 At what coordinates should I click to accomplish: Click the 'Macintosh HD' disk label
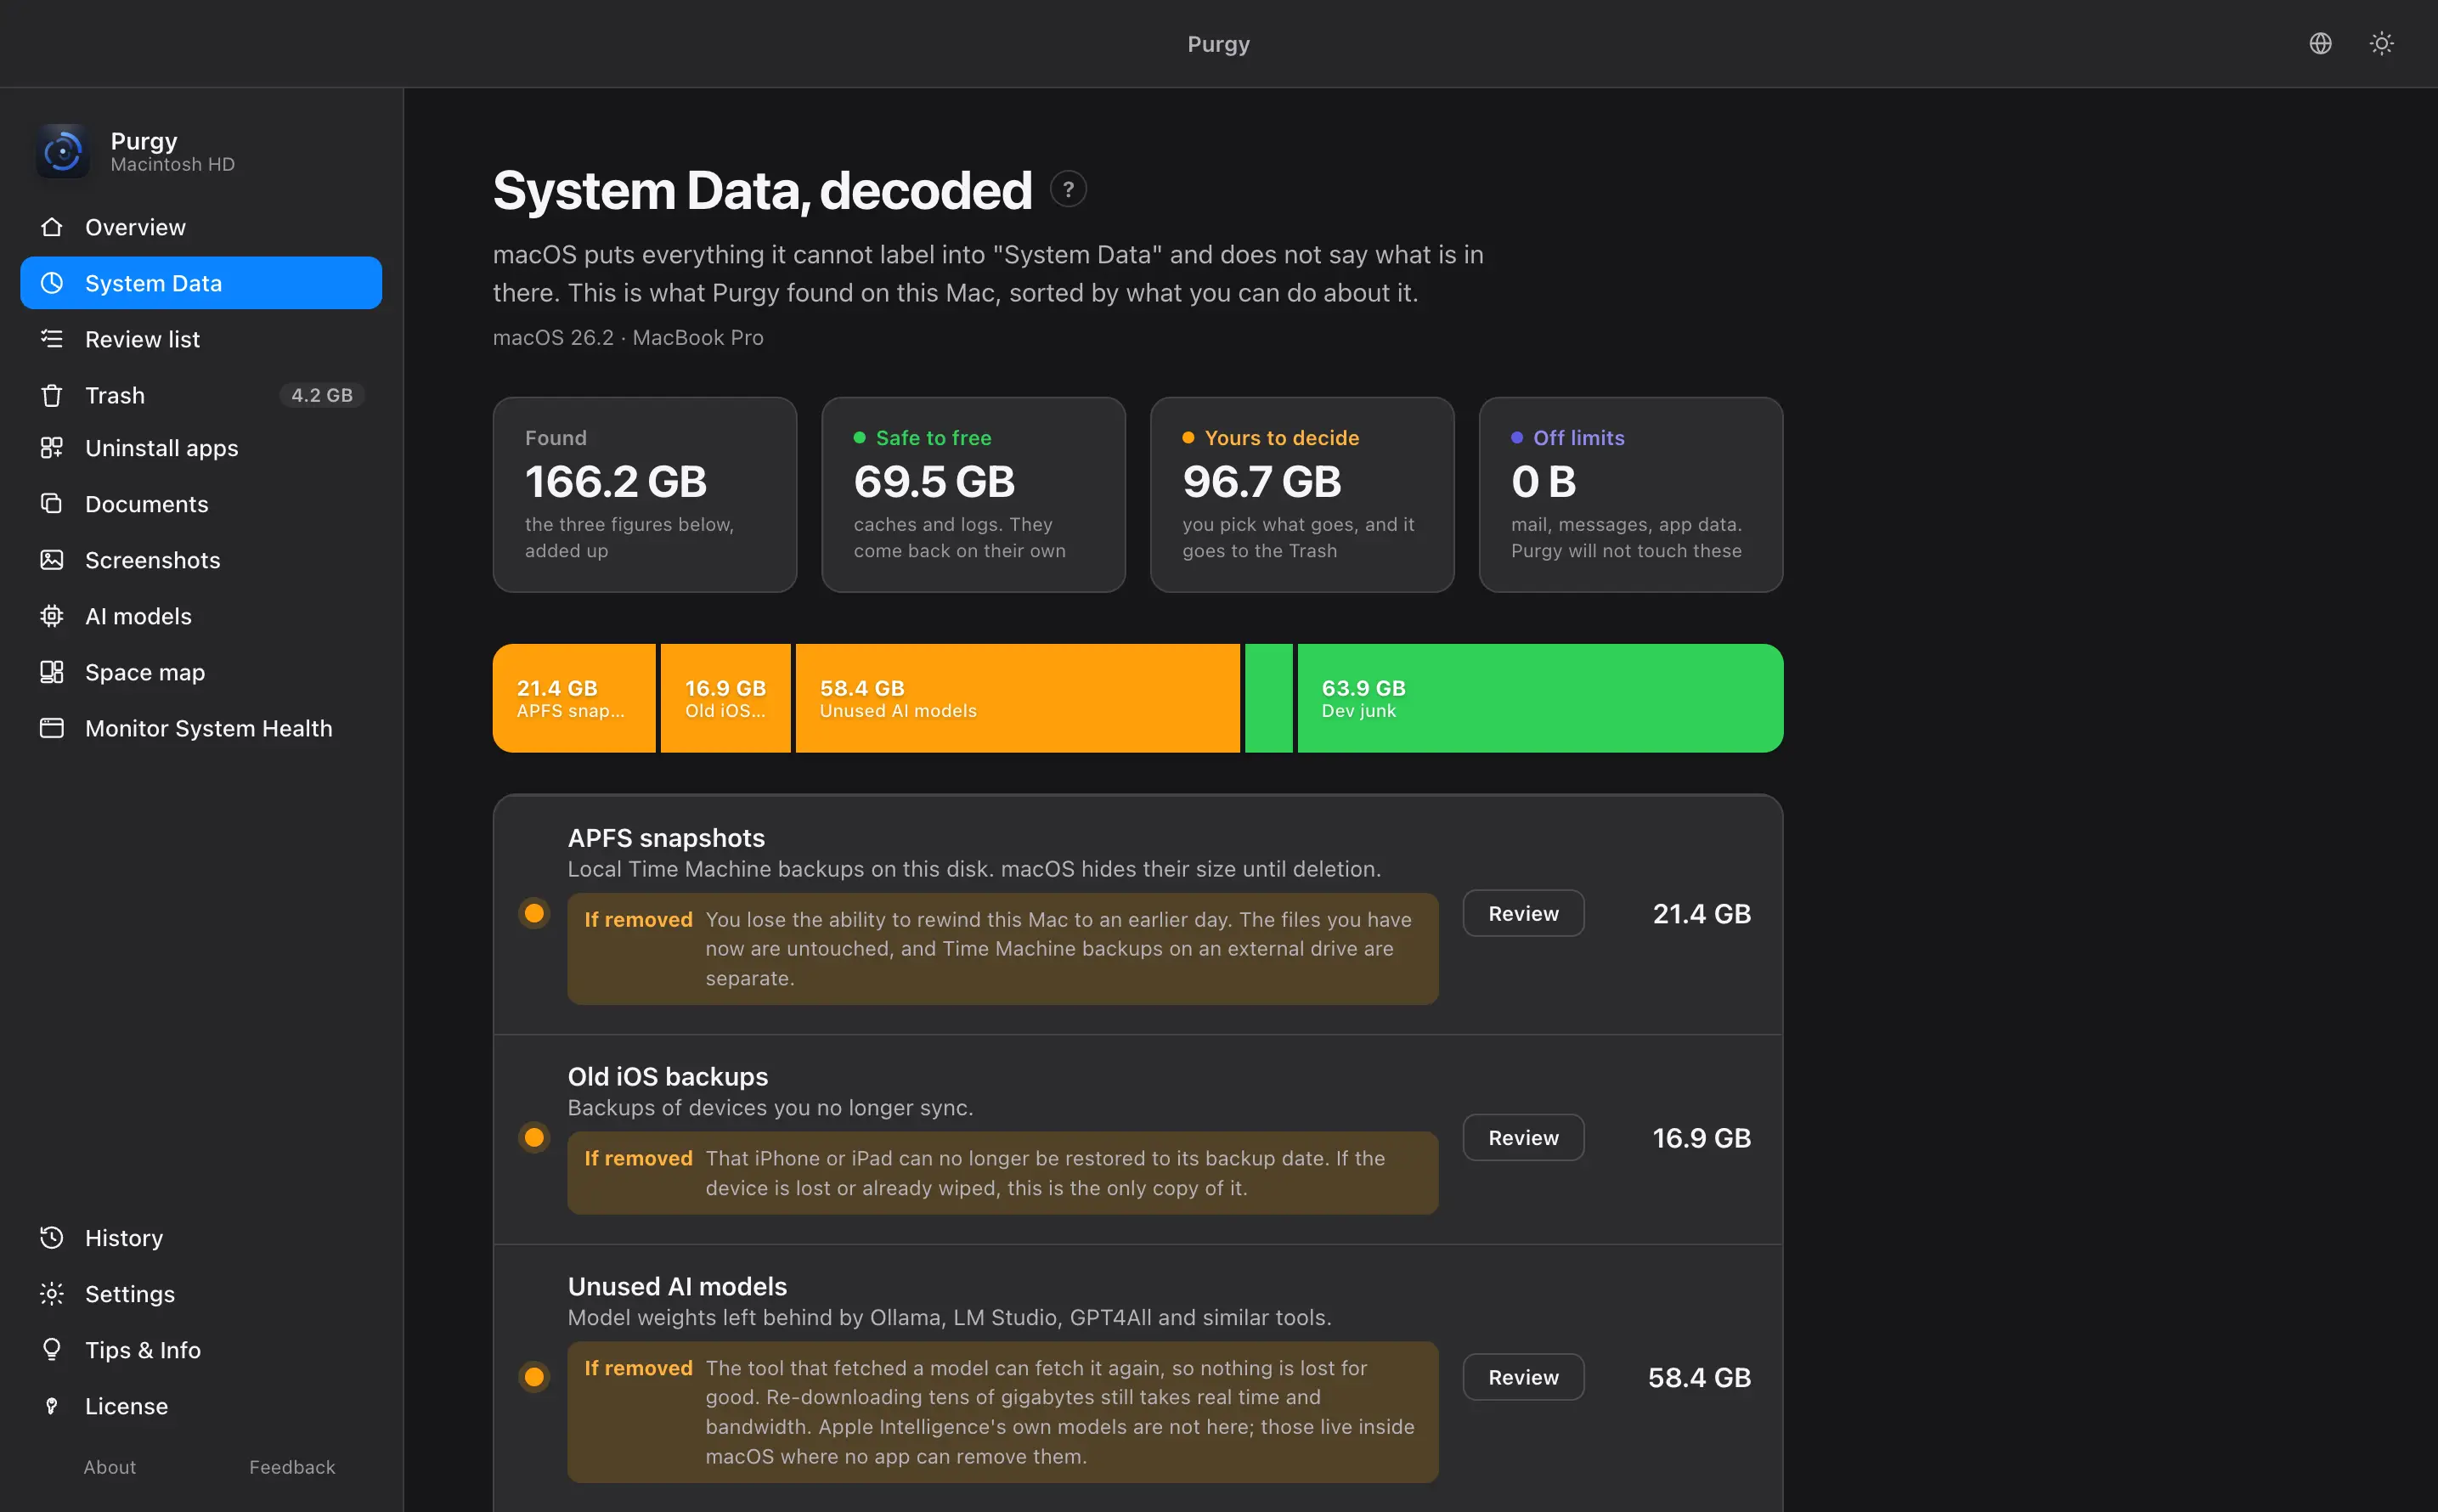(173, 165)
